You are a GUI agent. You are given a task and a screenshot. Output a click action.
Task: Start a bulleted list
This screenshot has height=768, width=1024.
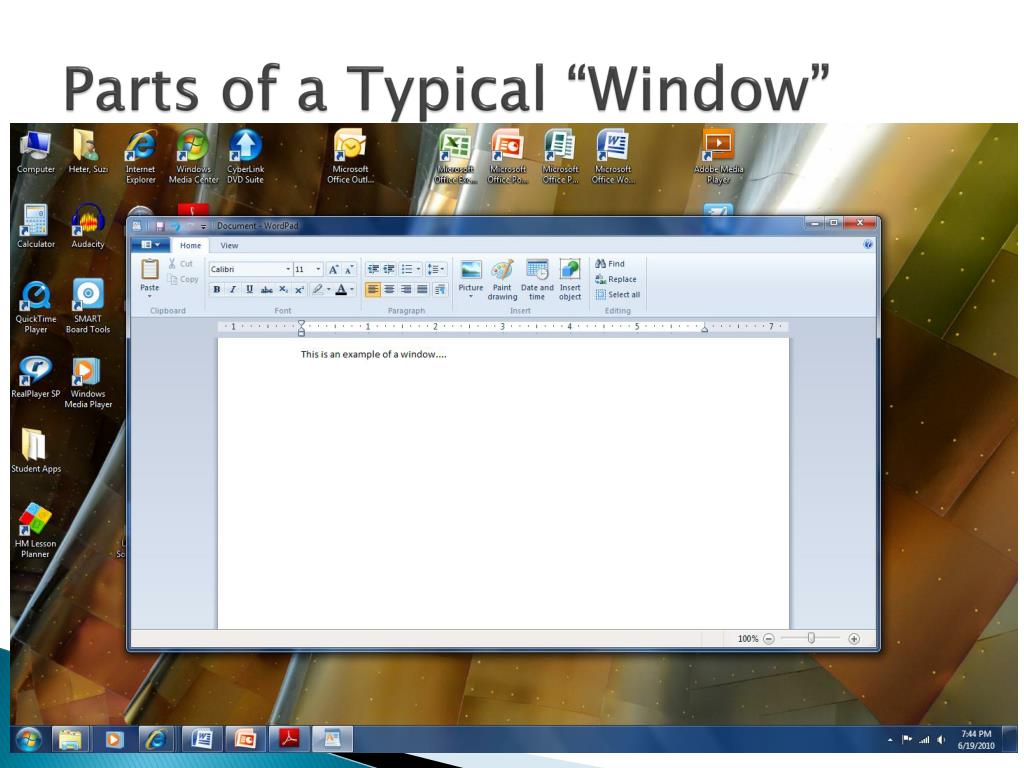click(407, 269)
